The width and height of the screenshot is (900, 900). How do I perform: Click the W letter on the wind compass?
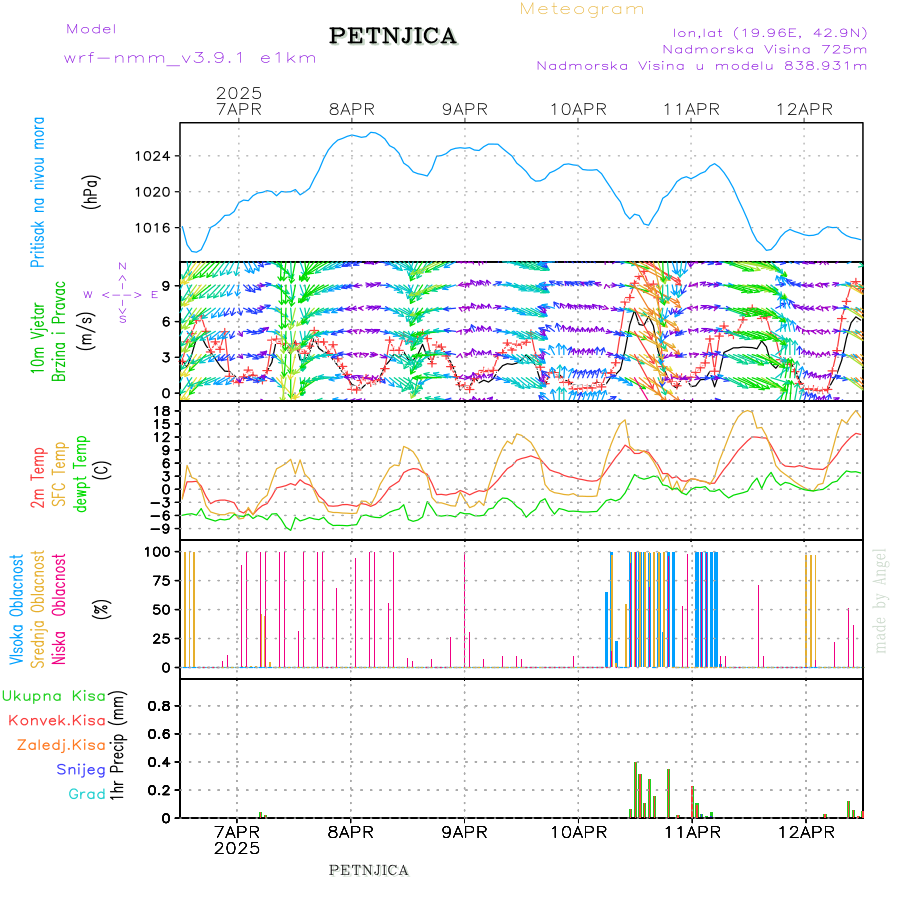tap(88, 295)
